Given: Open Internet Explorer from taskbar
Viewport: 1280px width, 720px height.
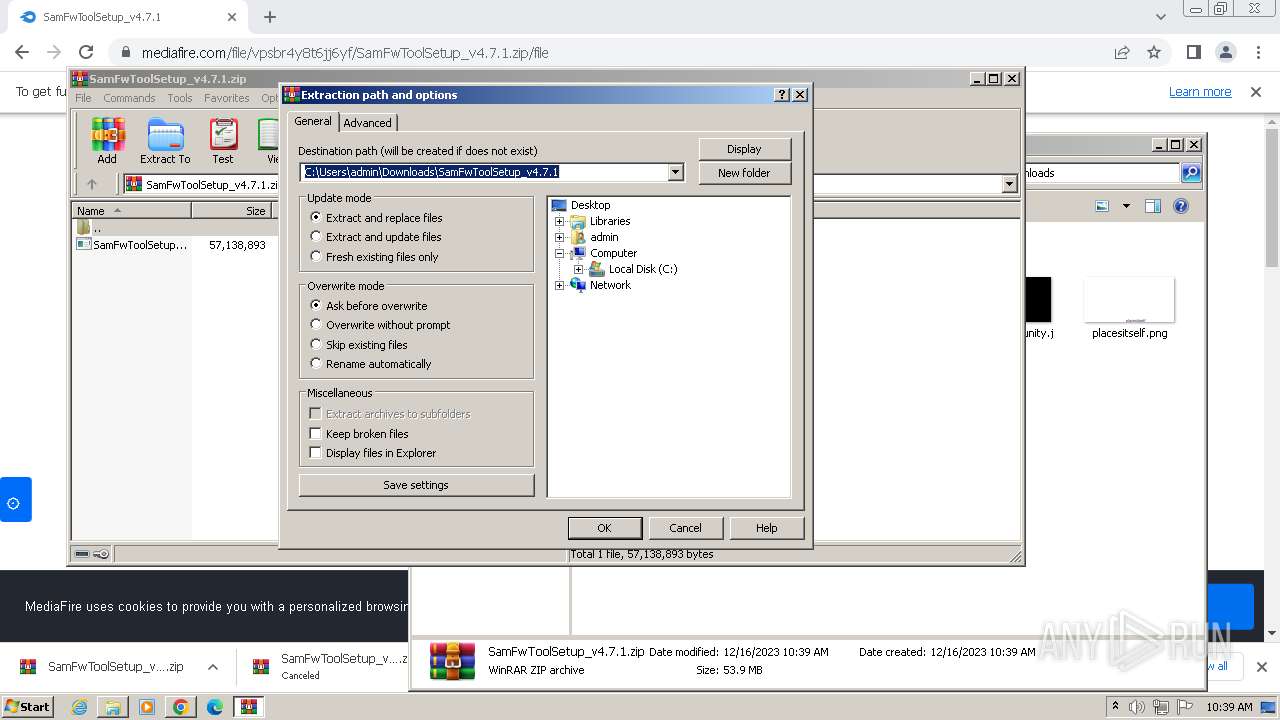Looking at the screenshot, I should pyautogui.click(x=79, y=707).
